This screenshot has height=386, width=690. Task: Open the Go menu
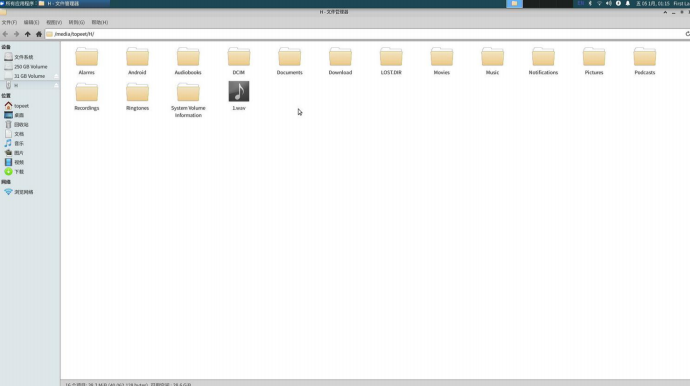click(77, 22)
